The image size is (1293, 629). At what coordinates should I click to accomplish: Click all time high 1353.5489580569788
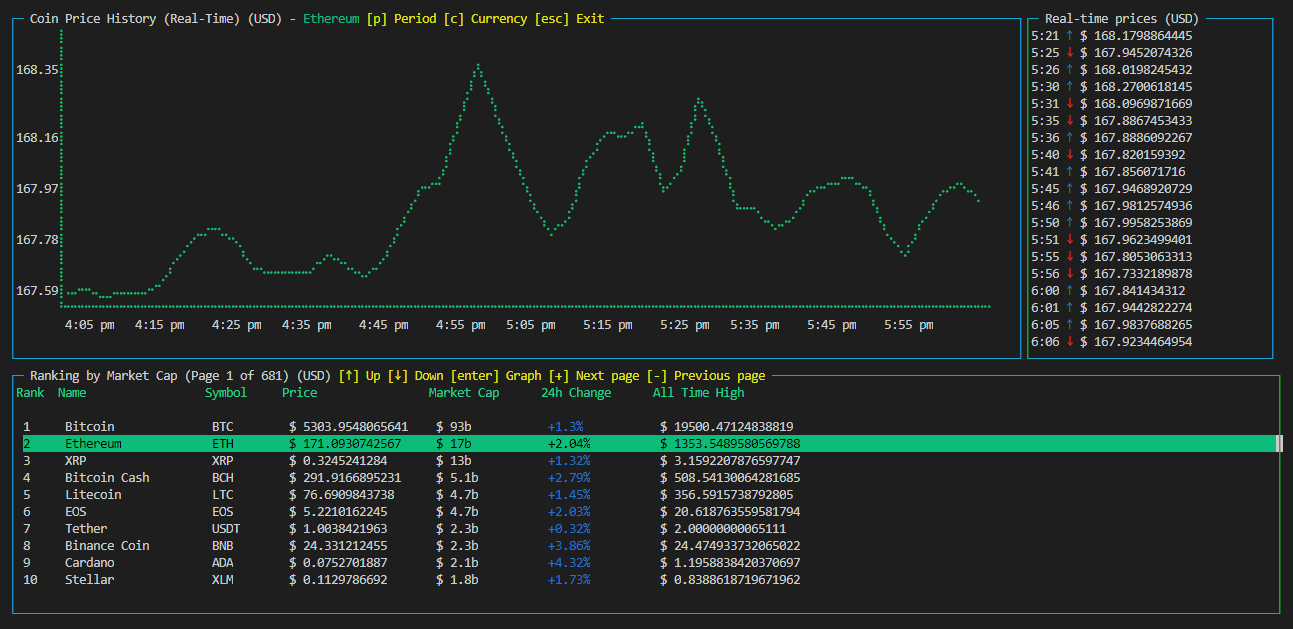(730, 444)
